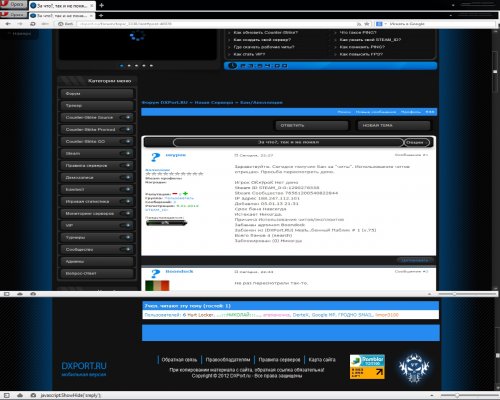
Task: Click red minus reputation icon
Action: (x=175, y=194)
